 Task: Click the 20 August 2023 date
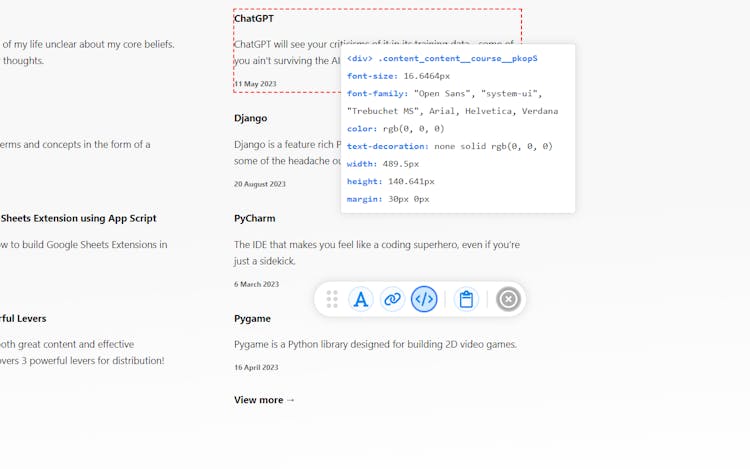tap(260, 184)
